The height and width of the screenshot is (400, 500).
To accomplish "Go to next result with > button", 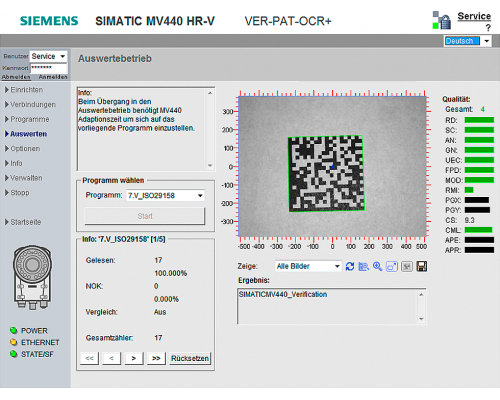I will click(x=134, y=358).
